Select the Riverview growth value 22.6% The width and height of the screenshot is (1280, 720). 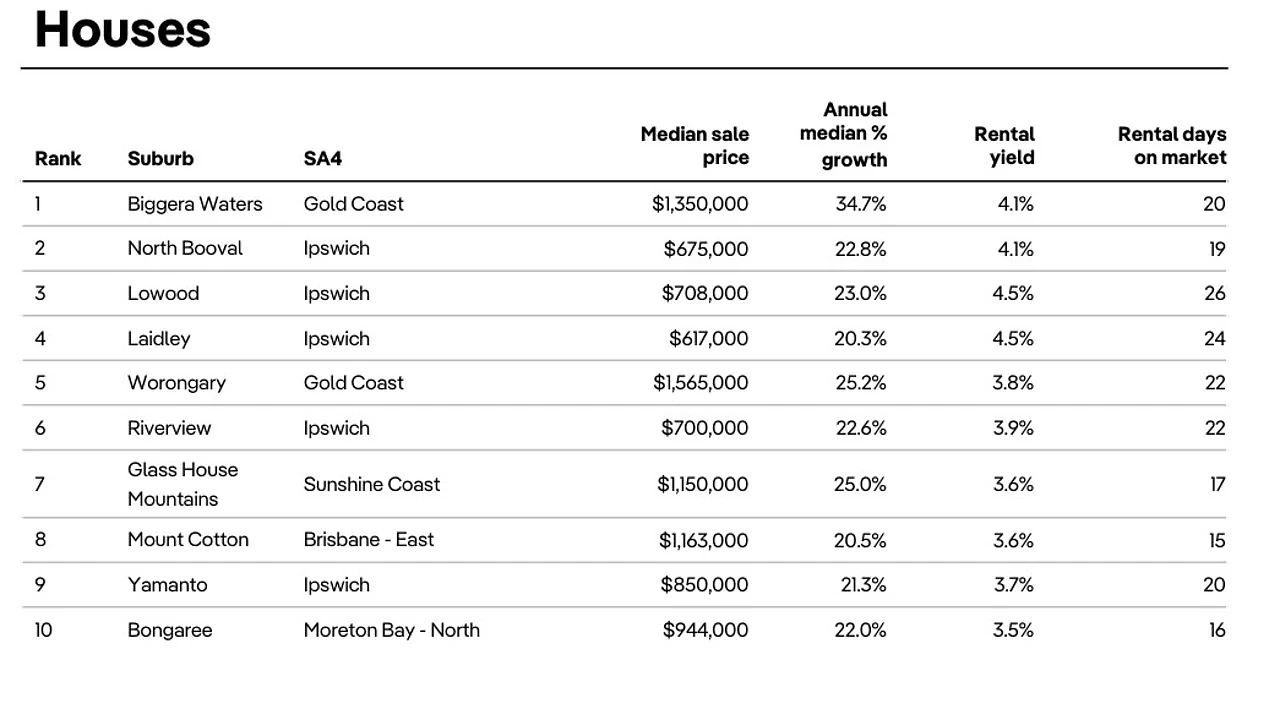tap(861, 428)
